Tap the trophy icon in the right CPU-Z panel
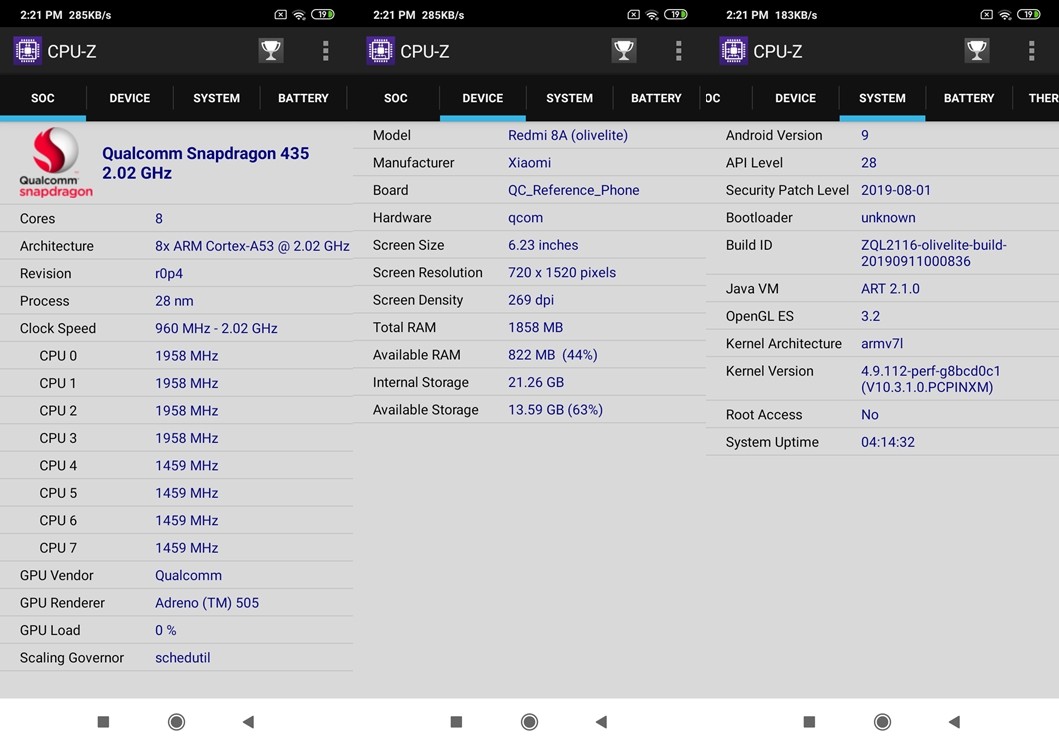 pyautogui.click(x=977, y=51)
